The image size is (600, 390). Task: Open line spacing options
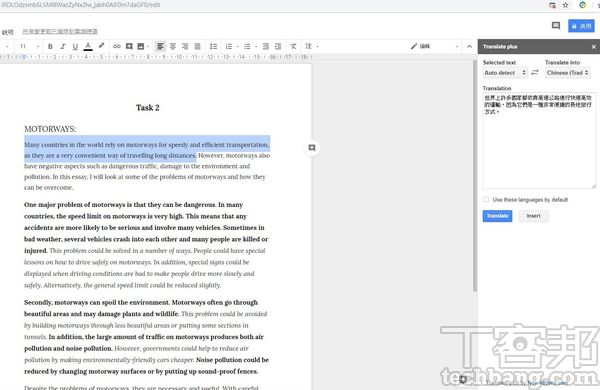click(214, 46)
